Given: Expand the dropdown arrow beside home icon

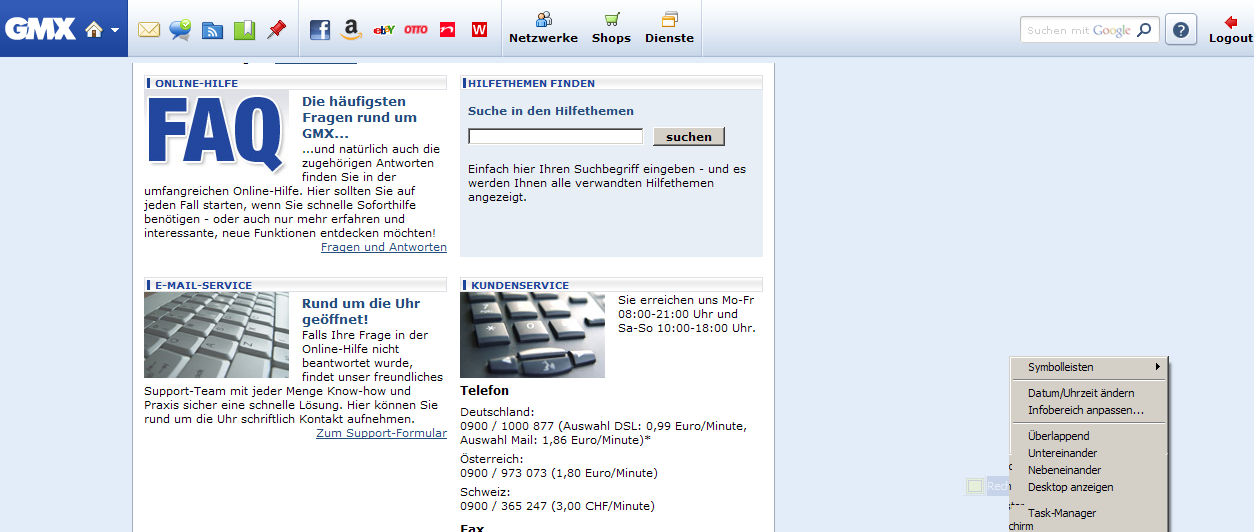Looking at the screenshot, I should 115,30.
